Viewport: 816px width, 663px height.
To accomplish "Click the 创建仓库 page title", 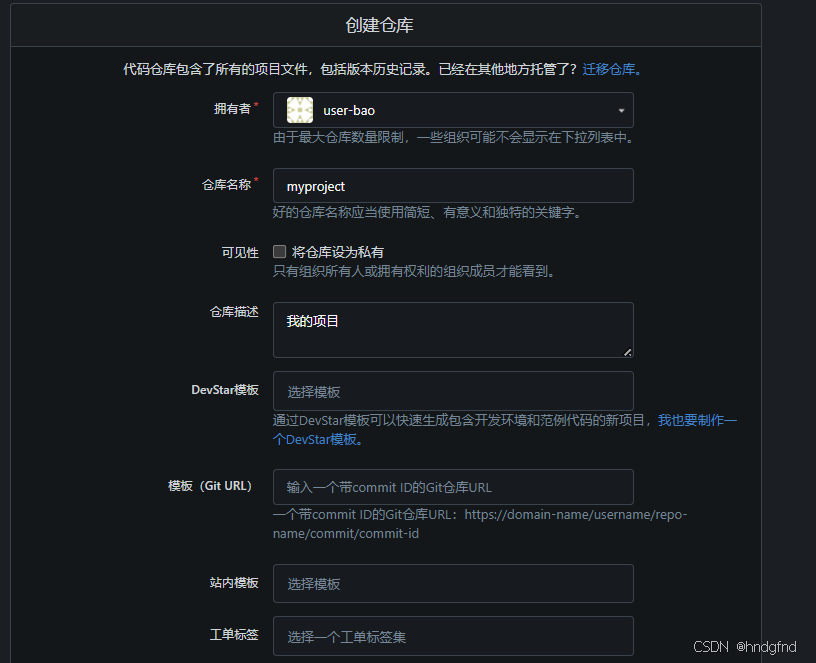I will 378,24.
